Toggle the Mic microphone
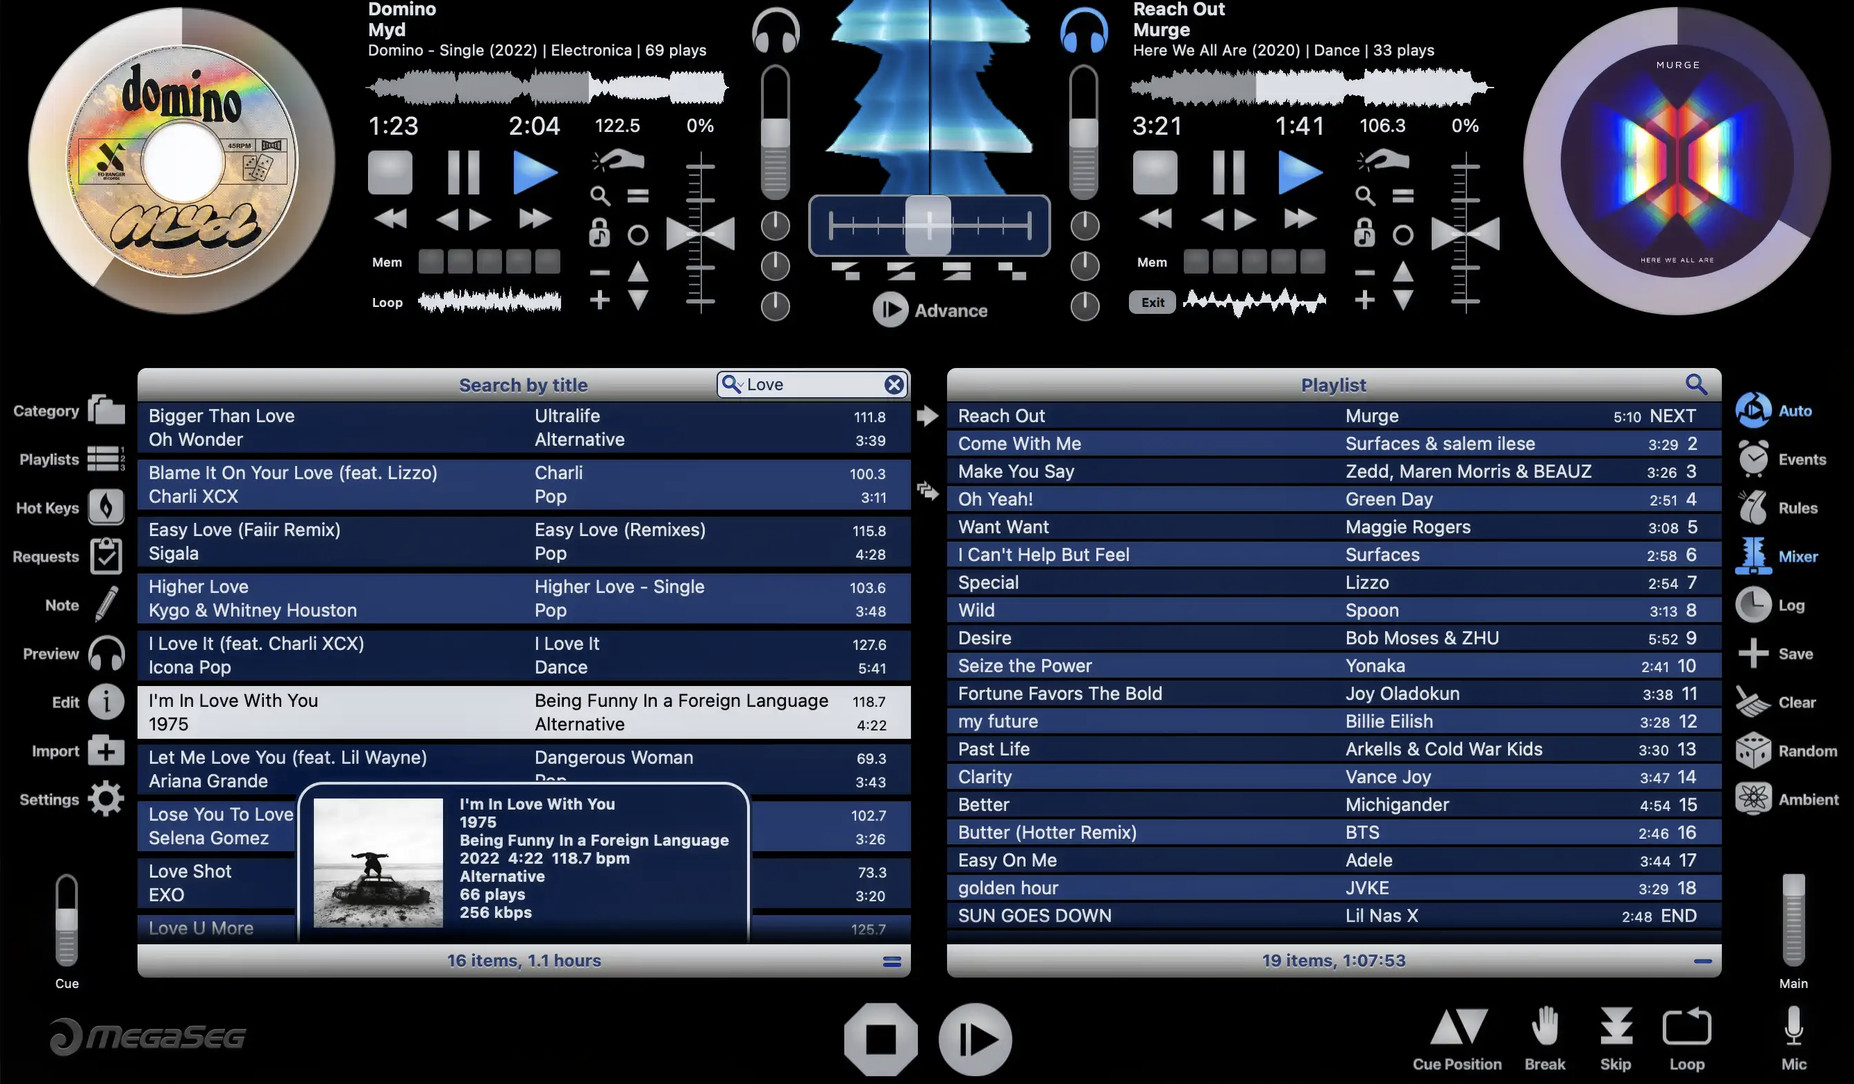Screen dimensions: 1854x1084 click(1794, 1026)
